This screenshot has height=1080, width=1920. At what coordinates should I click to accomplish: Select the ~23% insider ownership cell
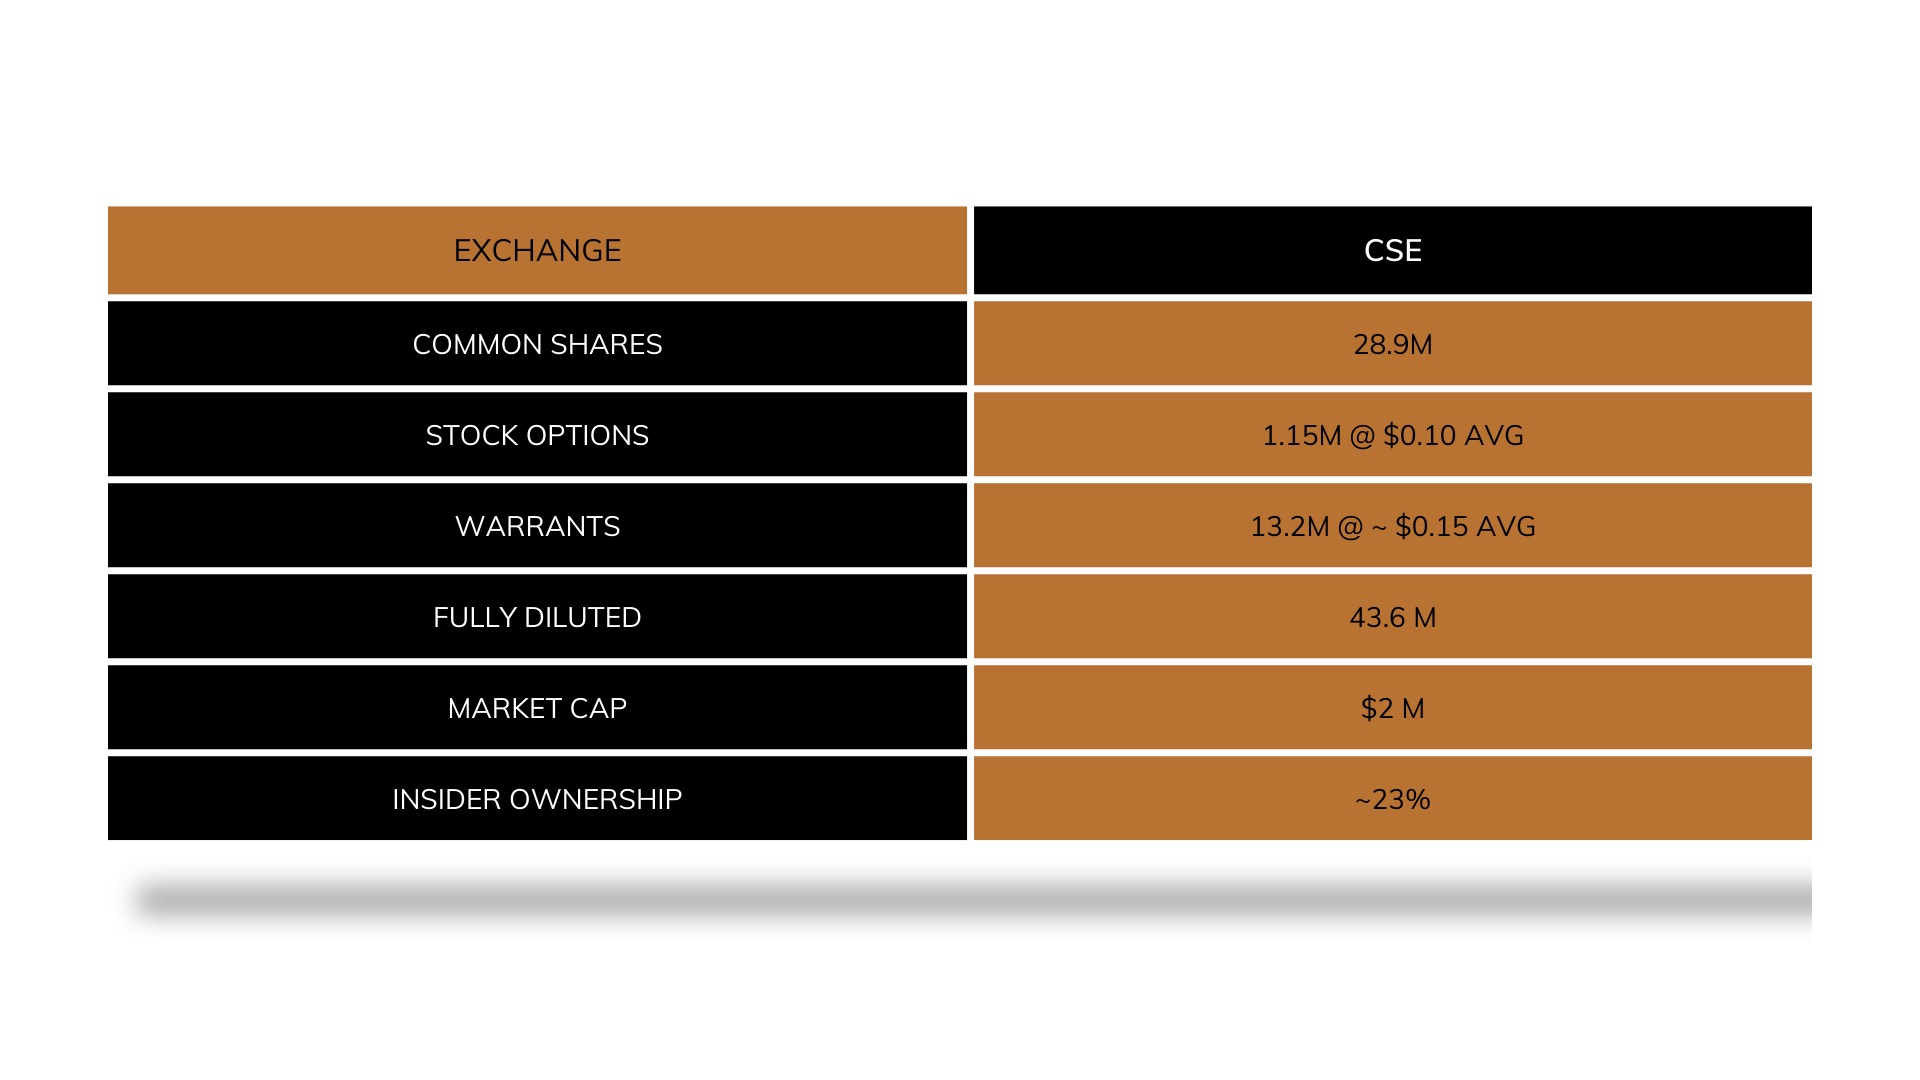click(1392, 799)
